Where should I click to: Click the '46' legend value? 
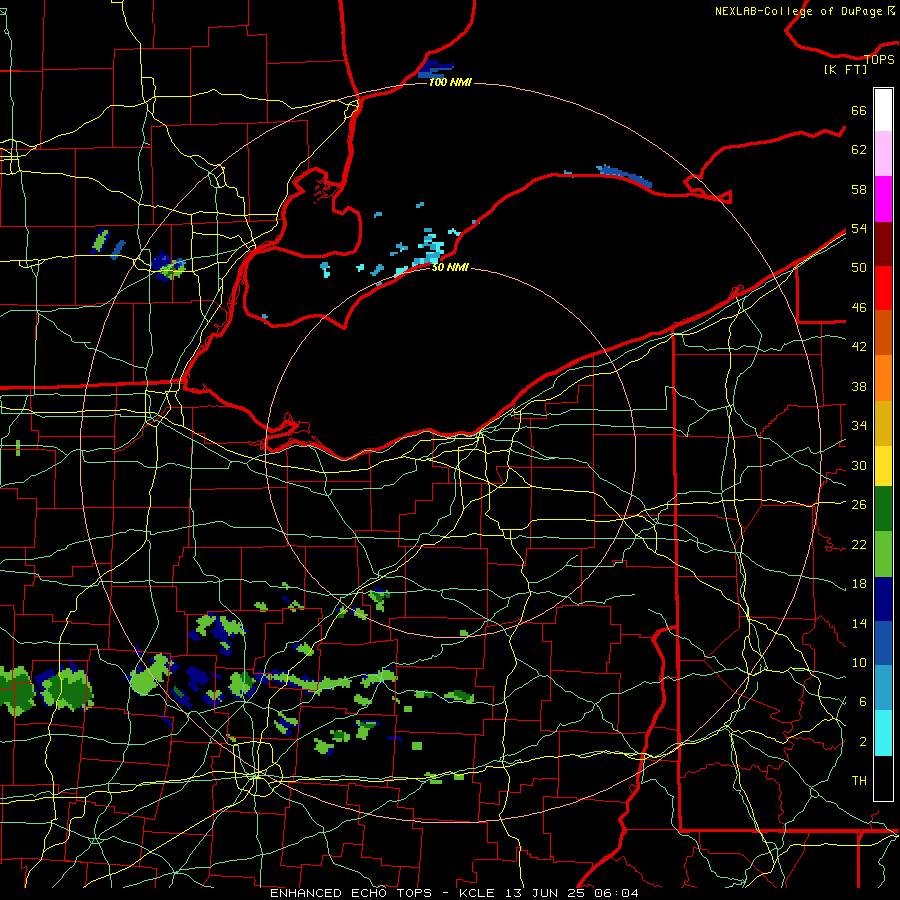point(859,307)
